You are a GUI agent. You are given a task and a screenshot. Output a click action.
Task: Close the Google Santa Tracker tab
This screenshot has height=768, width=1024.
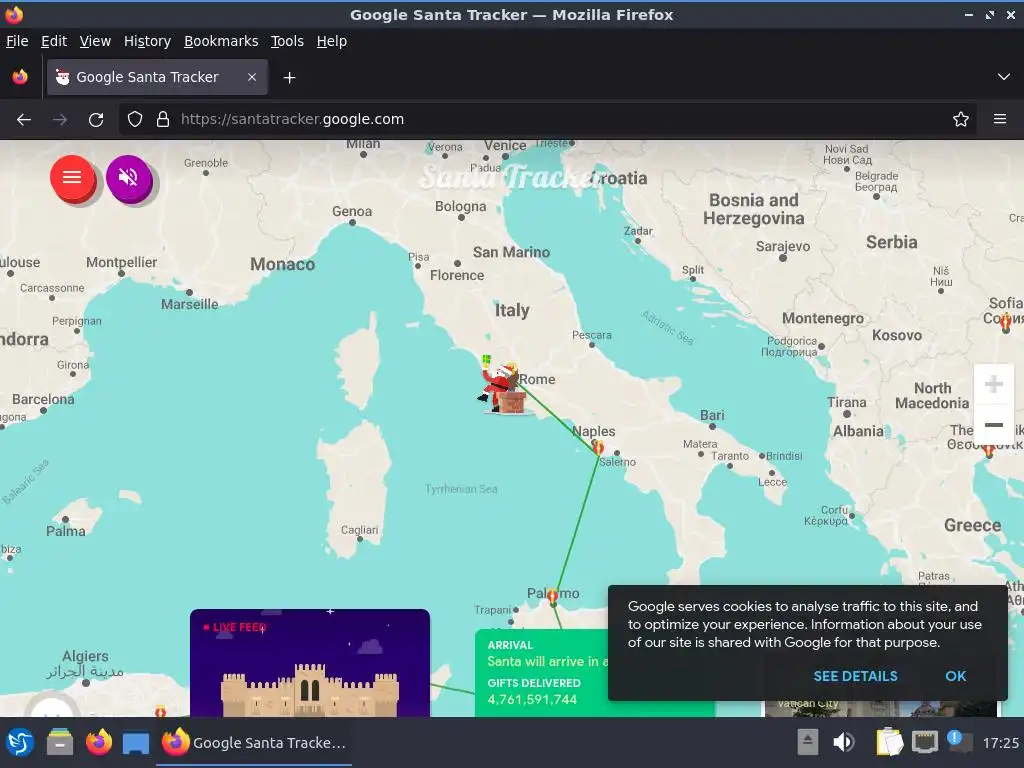pos(252,77)
